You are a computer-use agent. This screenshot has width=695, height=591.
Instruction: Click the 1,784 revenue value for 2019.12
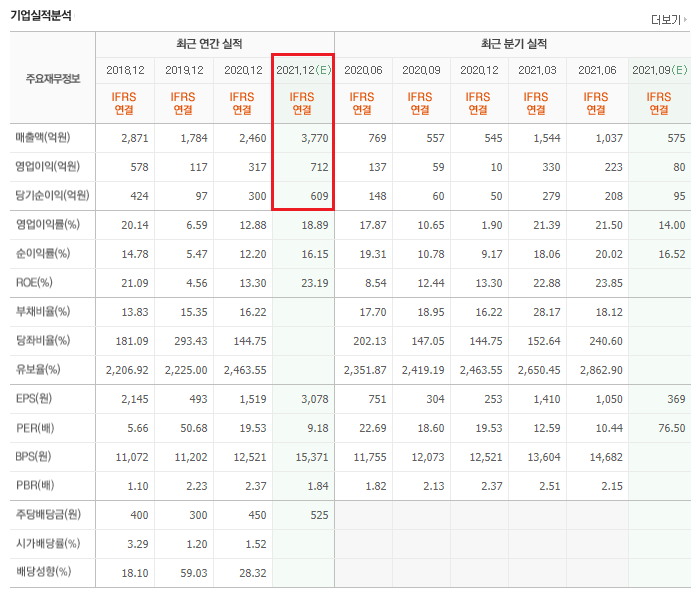click(x=194, y=138)
